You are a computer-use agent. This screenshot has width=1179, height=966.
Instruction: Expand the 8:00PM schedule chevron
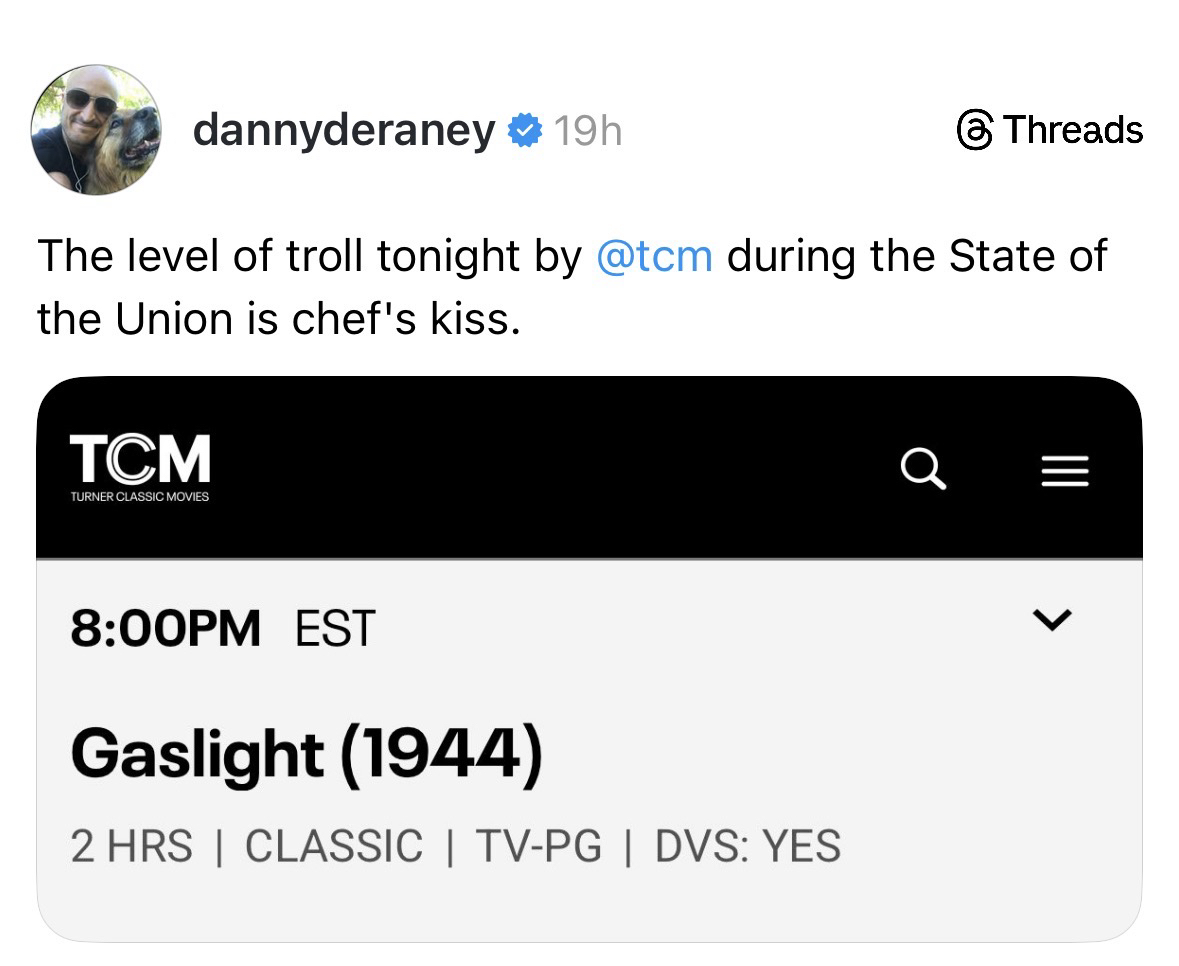pos(1051,620)
